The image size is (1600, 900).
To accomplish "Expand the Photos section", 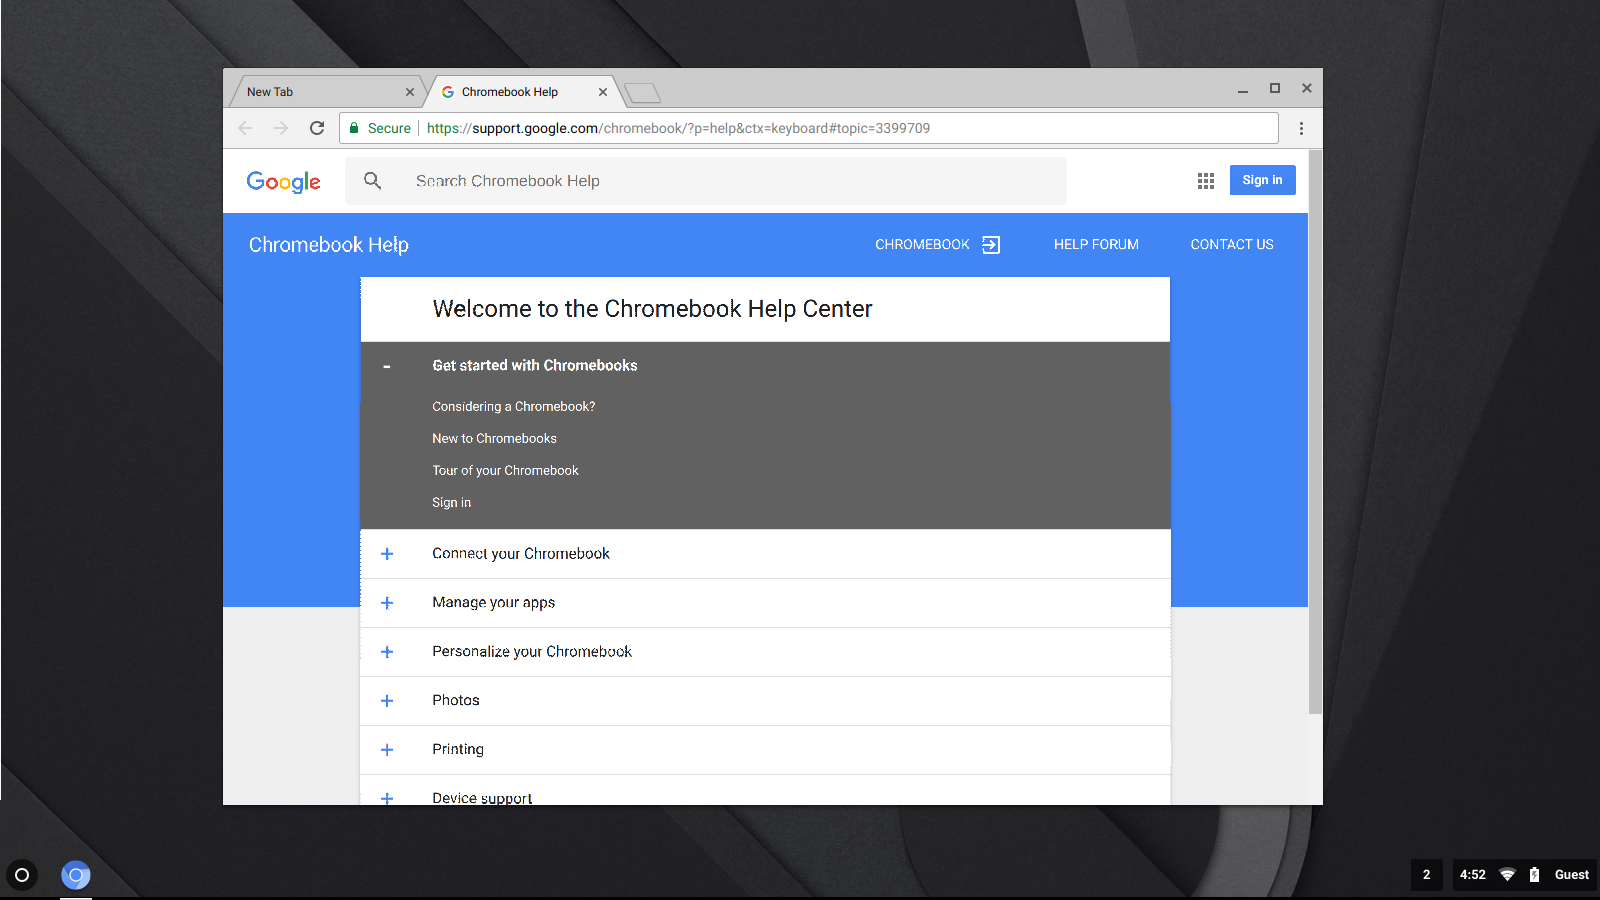I will [387, 701].
